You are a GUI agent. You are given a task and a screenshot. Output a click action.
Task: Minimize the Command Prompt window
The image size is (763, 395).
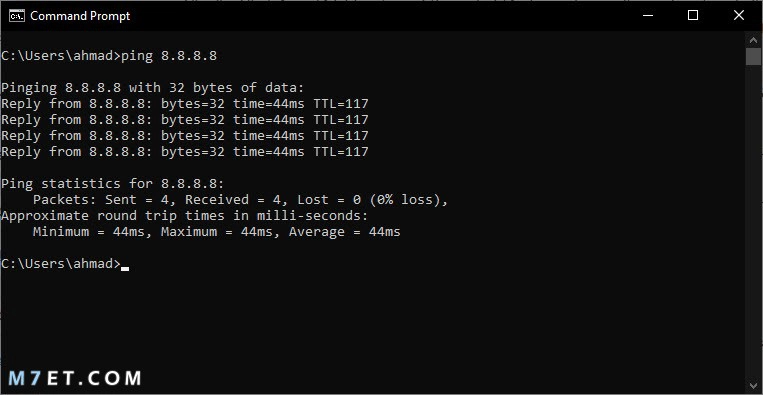pyautogui.click(x=648, y=16)
